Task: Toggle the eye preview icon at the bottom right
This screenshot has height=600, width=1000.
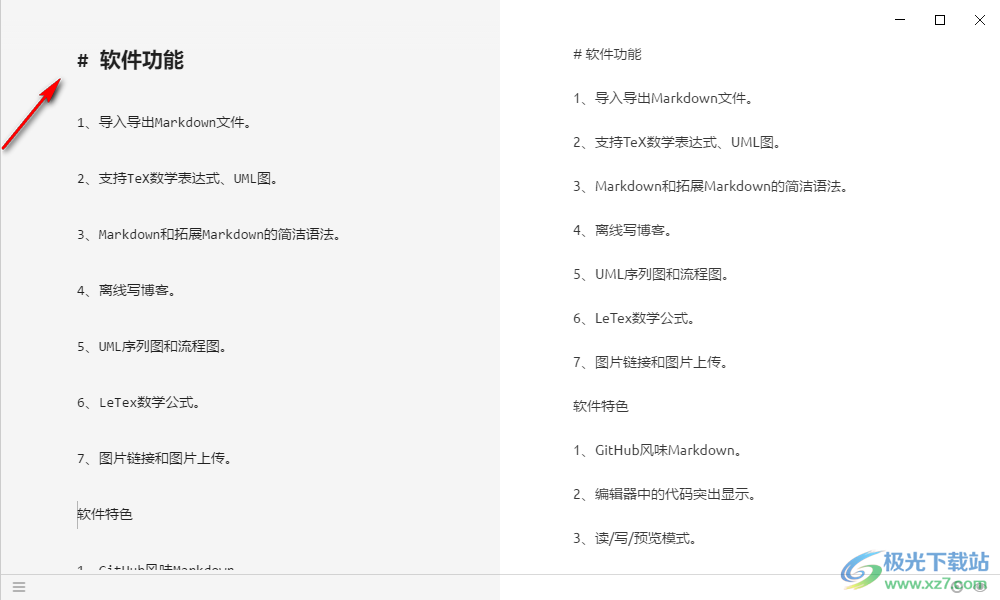Action: (980, 587)
